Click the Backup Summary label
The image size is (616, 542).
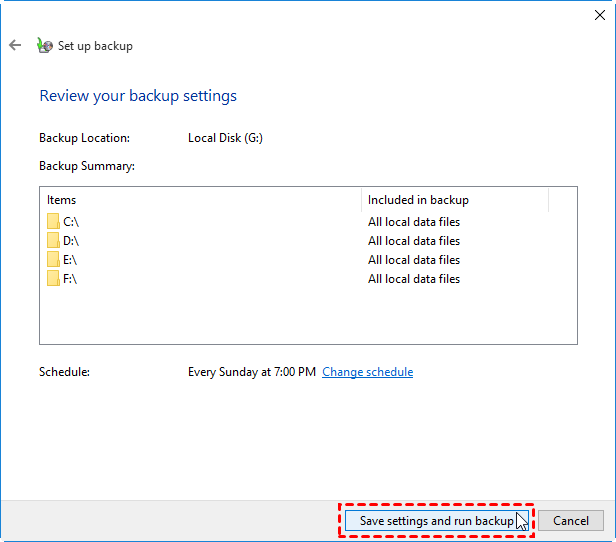tap(87, 166)
